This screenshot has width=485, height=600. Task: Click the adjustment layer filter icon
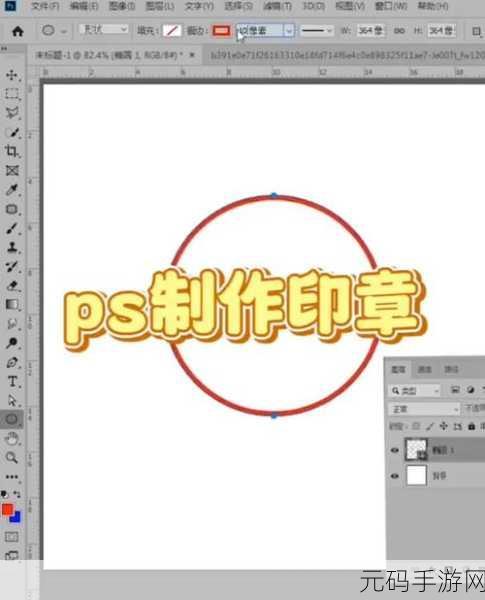click(470, 390)
